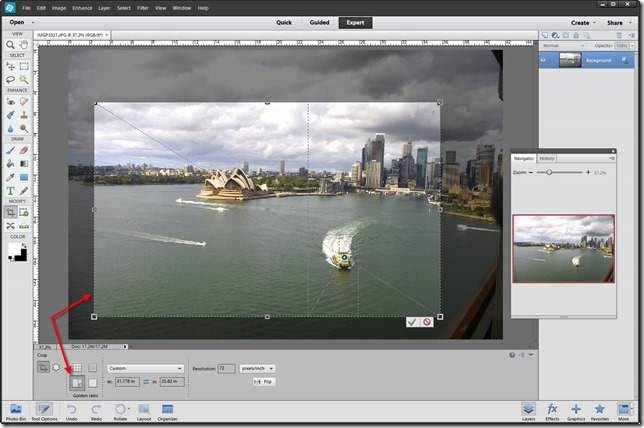
Task: Choose None overlay next to Golden ratio
Action: (92, 383)
